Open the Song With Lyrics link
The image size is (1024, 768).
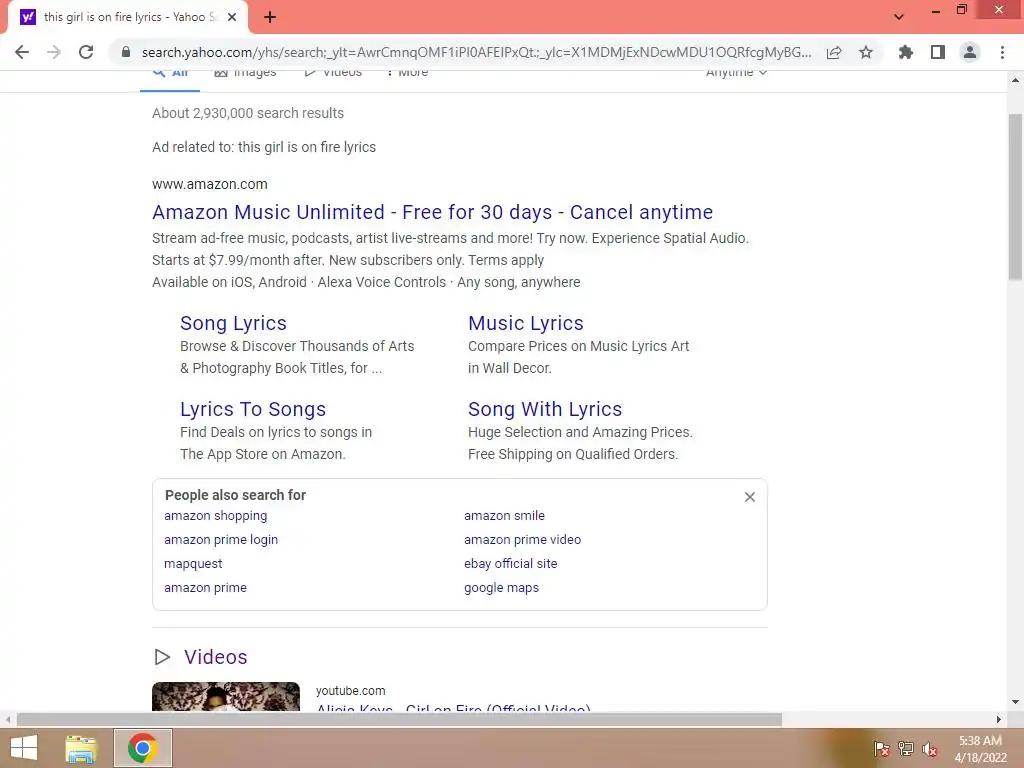545,409
